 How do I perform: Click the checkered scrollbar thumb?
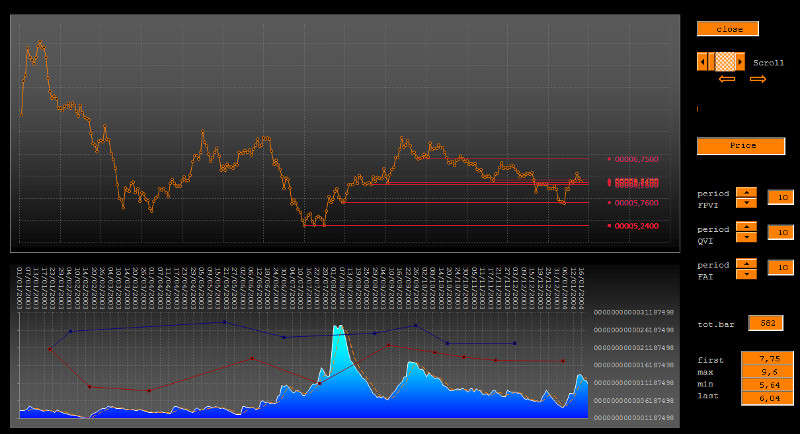pos(724,62)
